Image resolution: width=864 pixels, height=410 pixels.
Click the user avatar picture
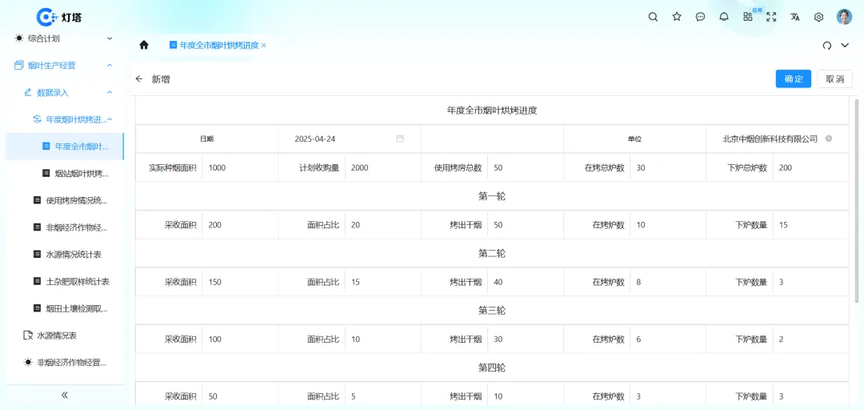click(844, 17)
